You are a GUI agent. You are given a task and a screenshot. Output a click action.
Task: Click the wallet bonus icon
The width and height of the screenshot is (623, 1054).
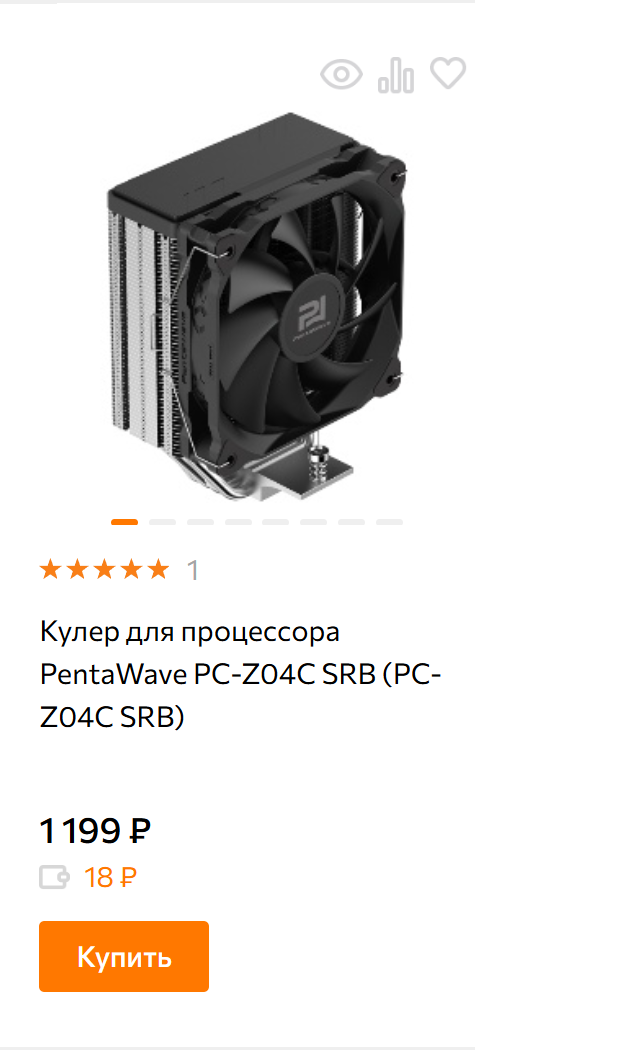(54, 877)
